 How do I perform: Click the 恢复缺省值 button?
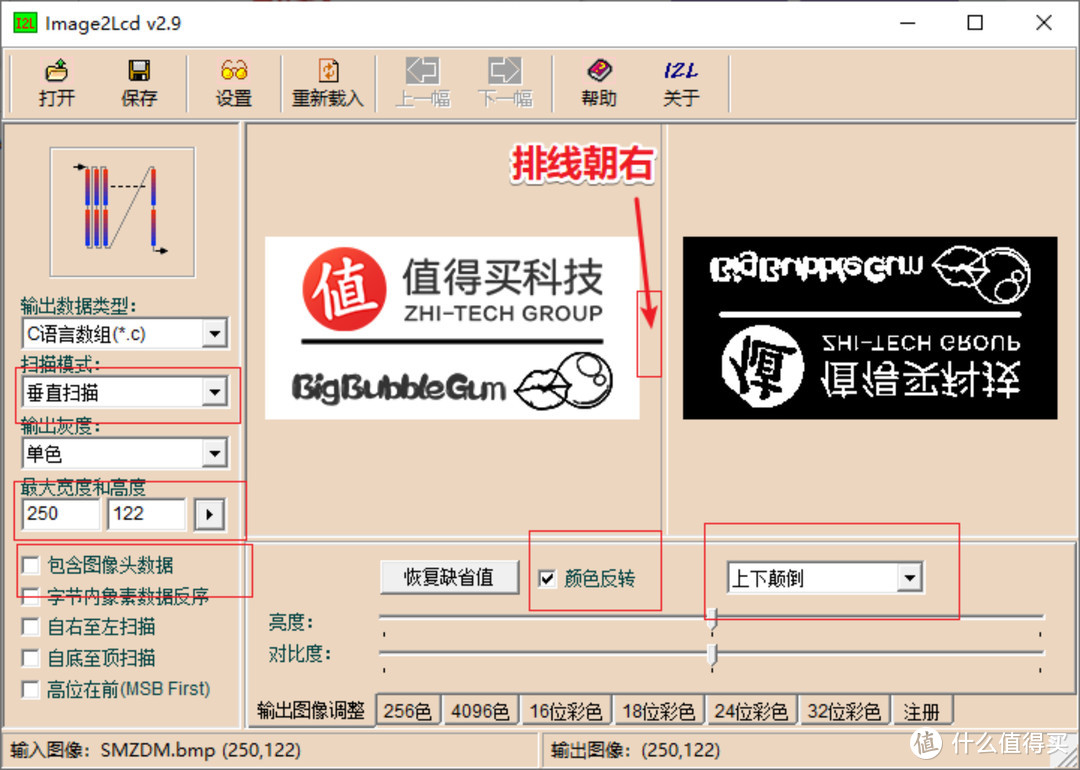tap(449, 577)
